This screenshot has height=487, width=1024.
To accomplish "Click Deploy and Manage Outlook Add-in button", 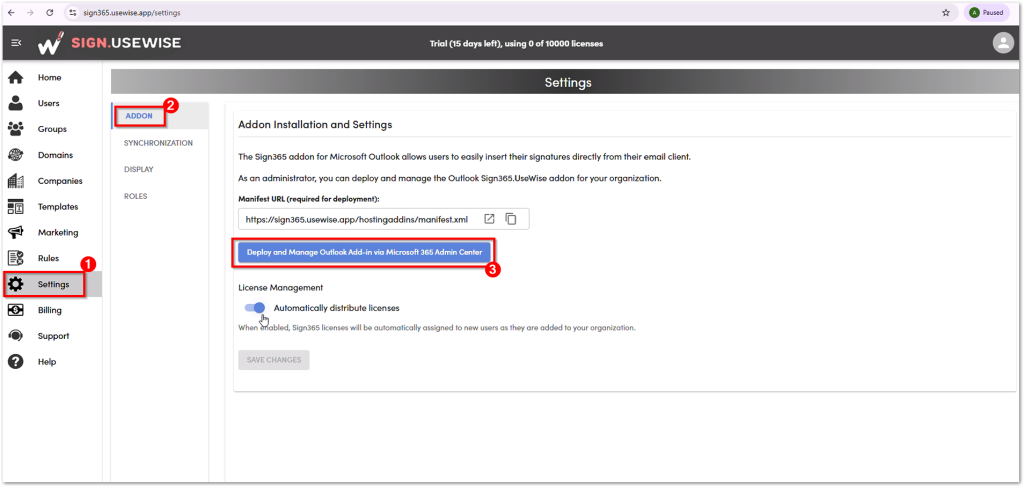I will pos(364,253).
